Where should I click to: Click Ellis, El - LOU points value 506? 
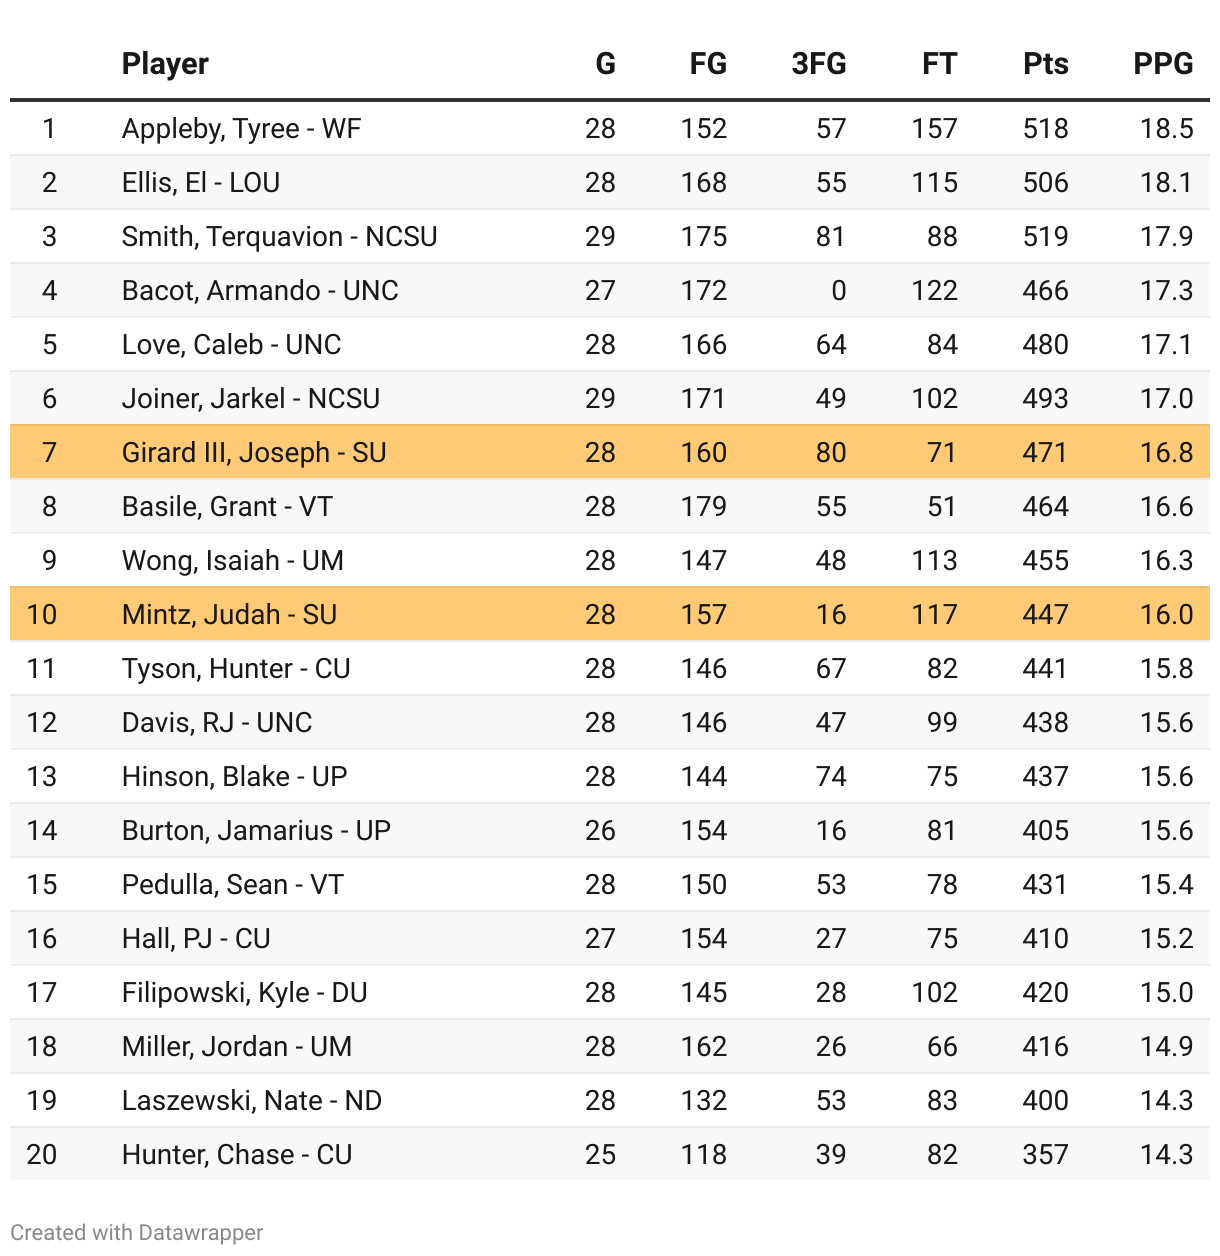(x=1046, y=183)
